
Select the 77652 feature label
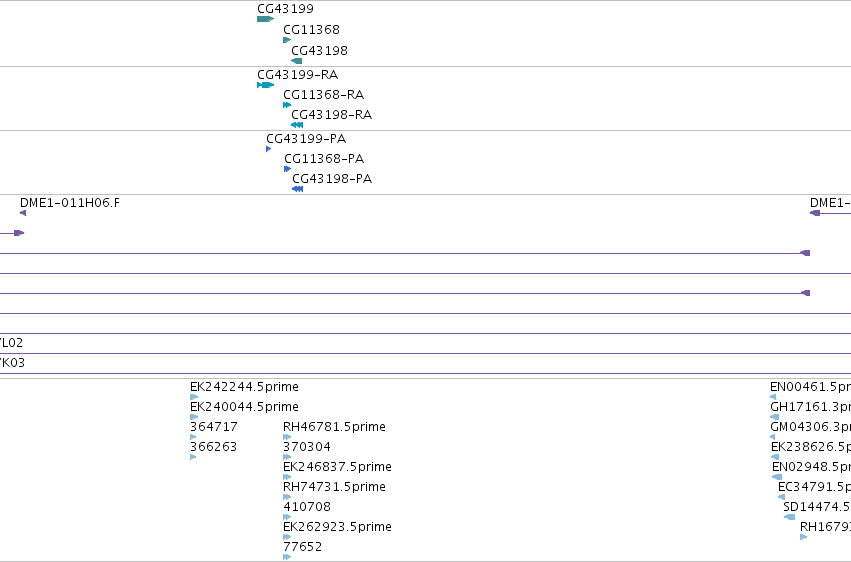(x=303, y=547)
